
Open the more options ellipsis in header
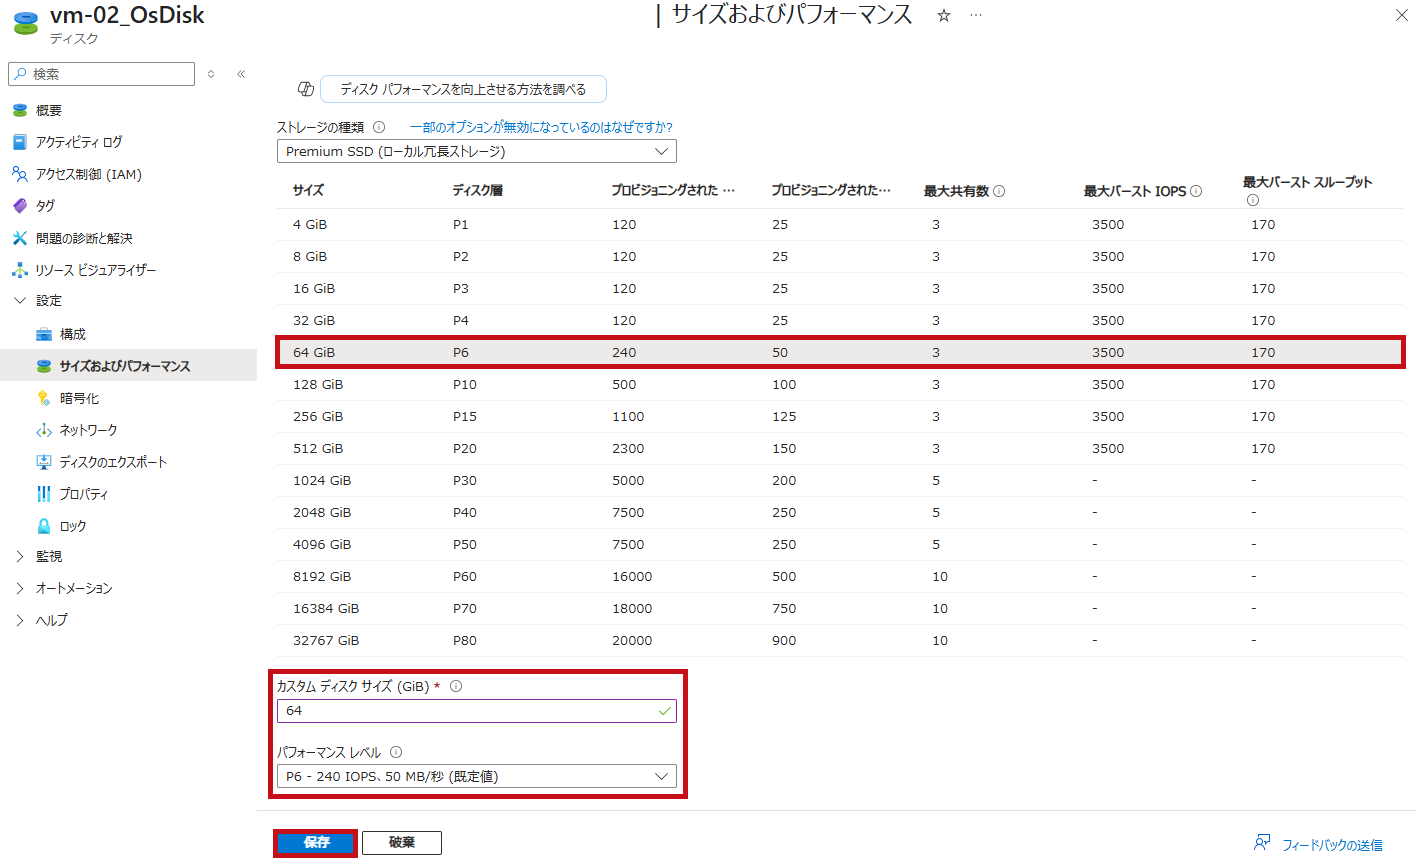(x=976, y=16)
